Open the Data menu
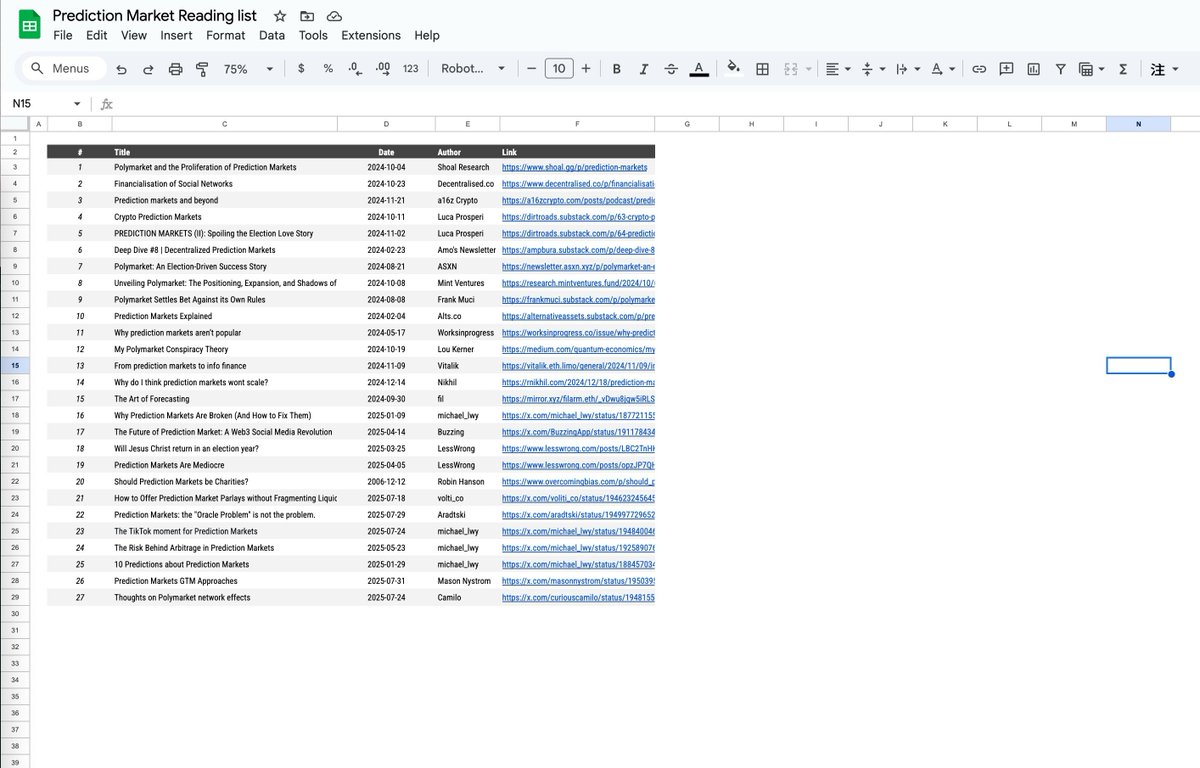Image resolution: width=1200 pixels, height=768 pixels. [x=272, y=35]
